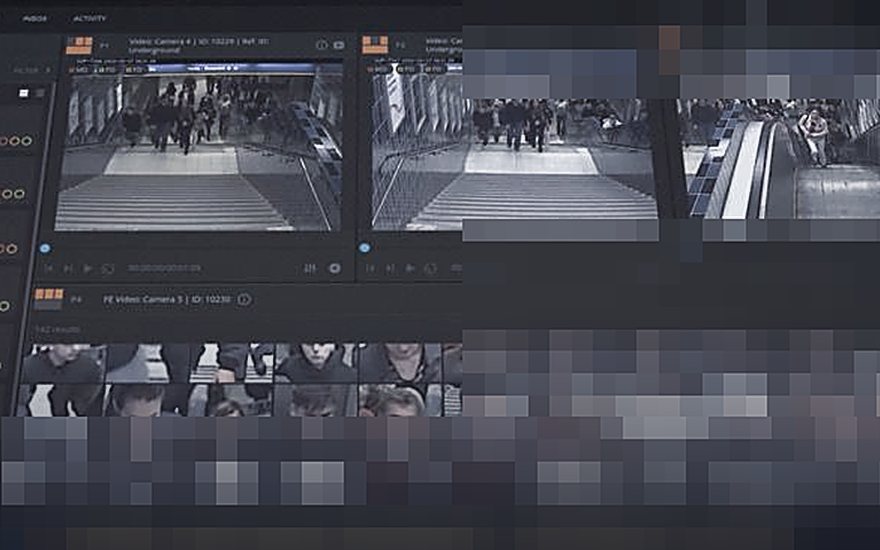
Task: Click the eye icon in Camera 4 controls
Action: [x=334, y=268]
